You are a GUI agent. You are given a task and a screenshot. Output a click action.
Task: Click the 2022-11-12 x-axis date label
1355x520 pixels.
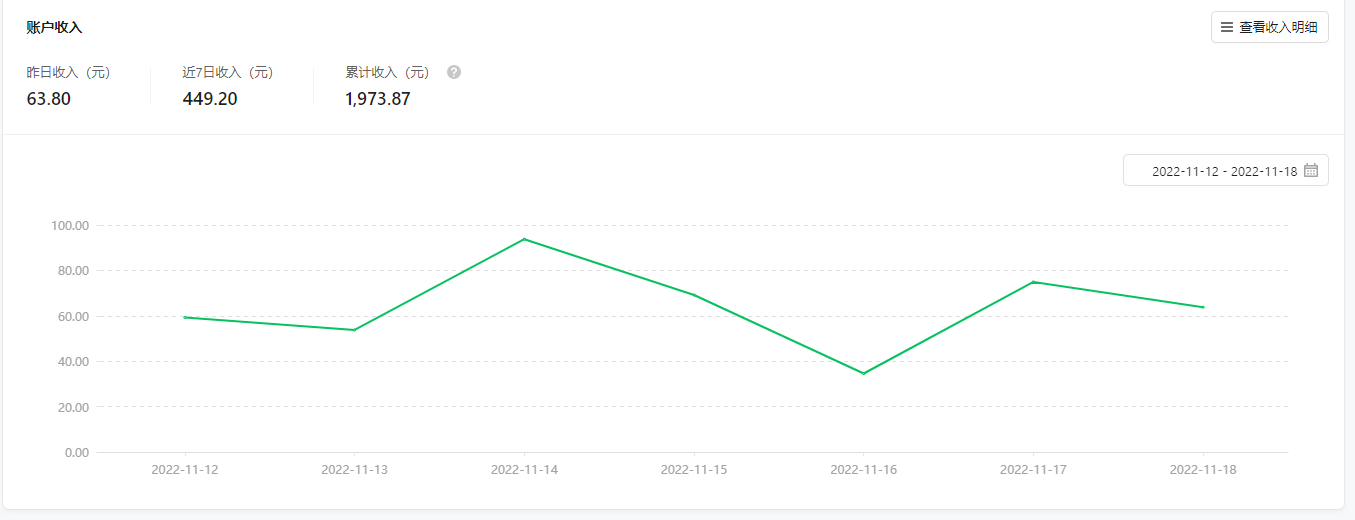click(x=185, y=469)
